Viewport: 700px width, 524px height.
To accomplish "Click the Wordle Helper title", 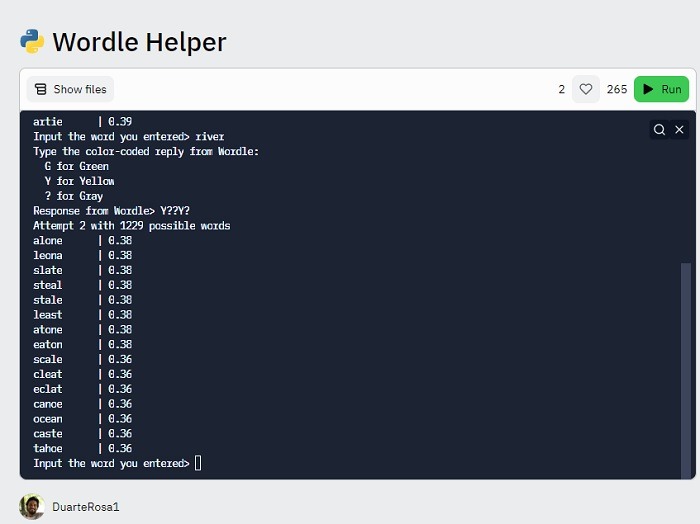I will click(x=139, y=42).
